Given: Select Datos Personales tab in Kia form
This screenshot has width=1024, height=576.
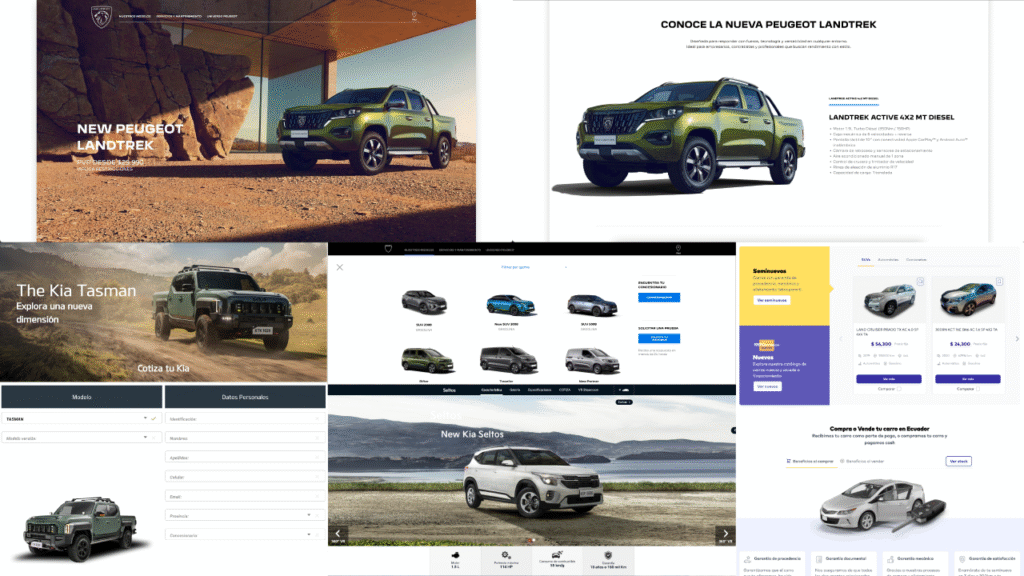Looking at the screenshot, I should coord(245,396).
